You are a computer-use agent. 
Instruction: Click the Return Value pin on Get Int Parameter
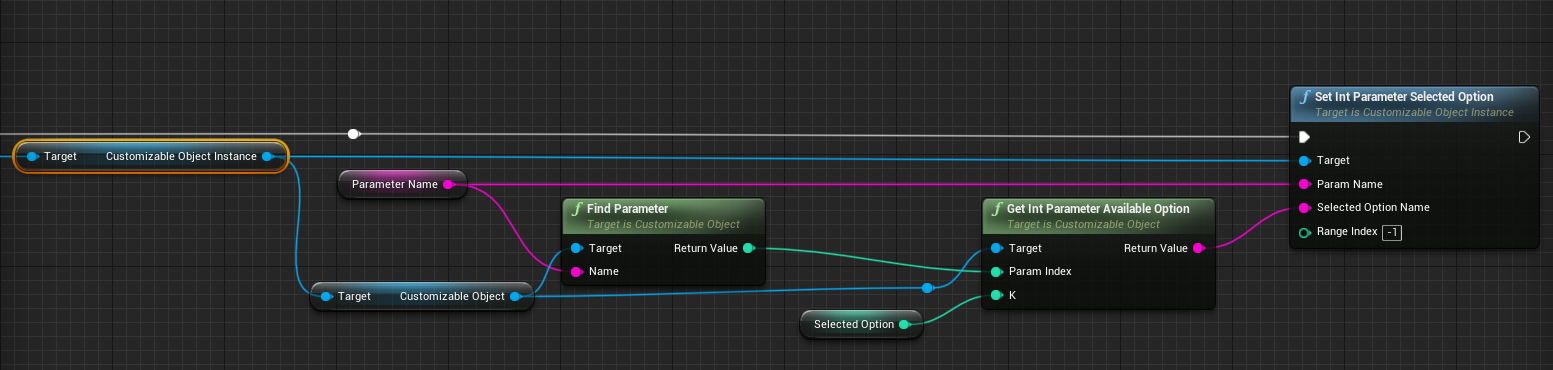[1198, 248]
